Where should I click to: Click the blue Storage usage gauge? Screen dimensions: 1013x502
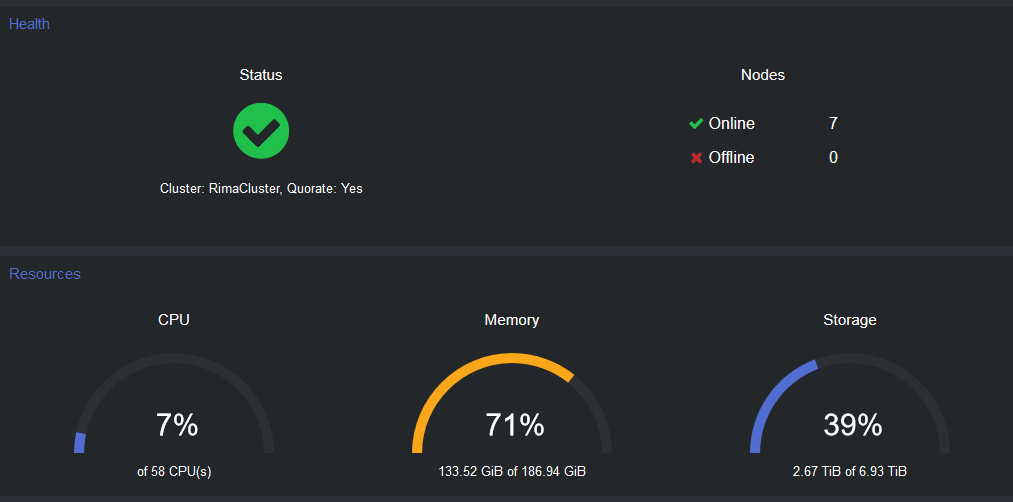[775, 389]
